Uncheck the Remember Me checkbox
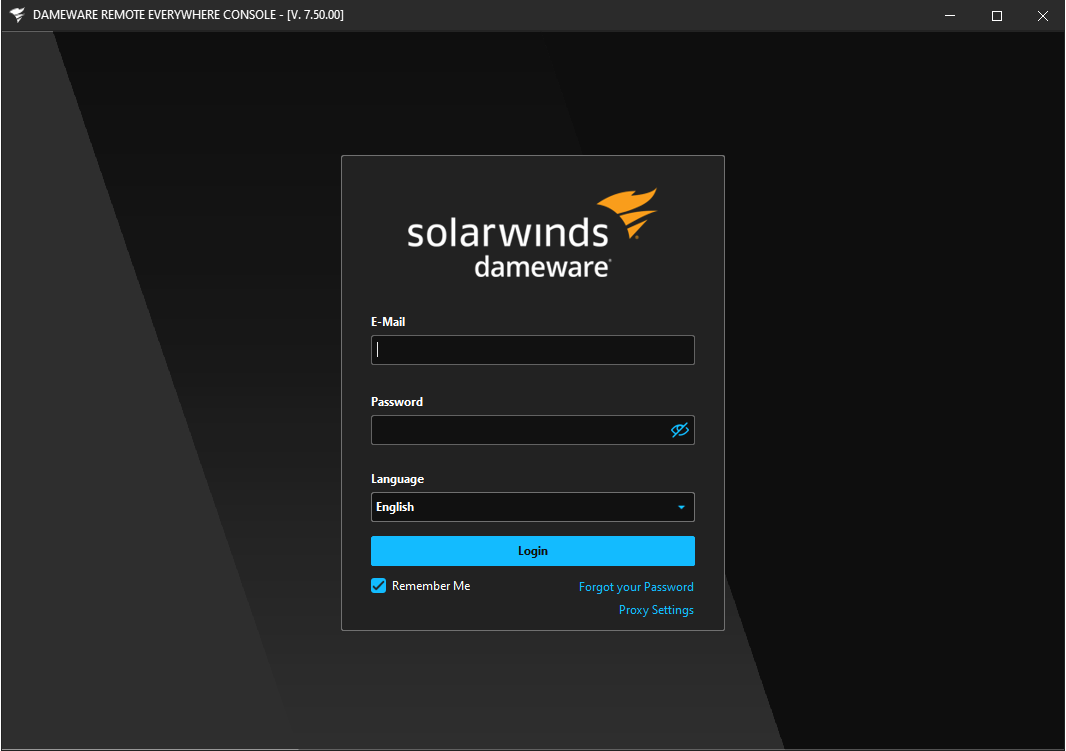This screenshot has width=1066, height=751. (x=379, y=586)
